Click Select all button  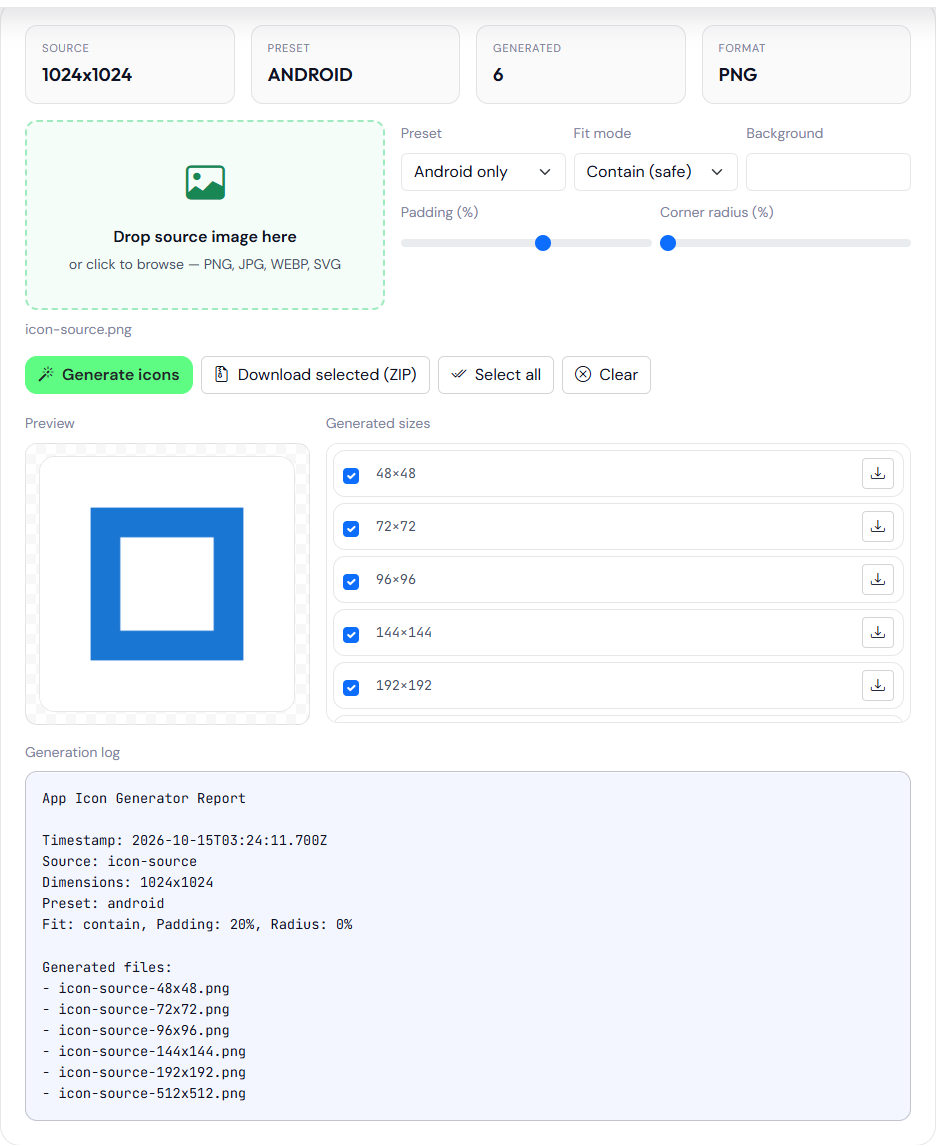[x=495, y=375]
